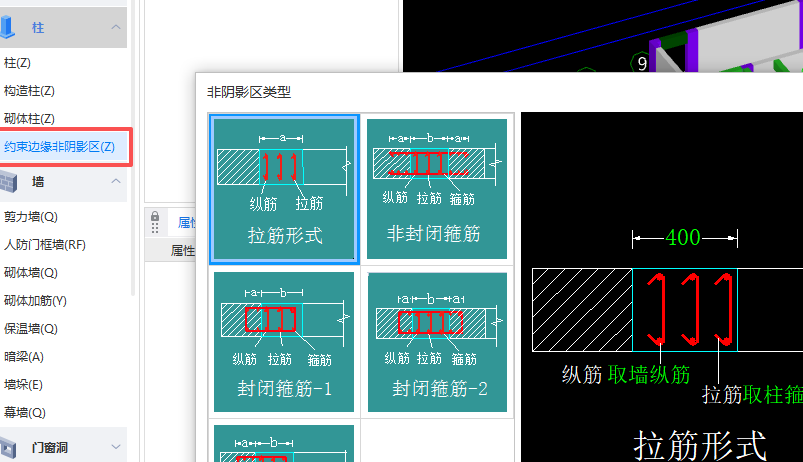Click the 门窗洞 section icon
This screenshot has width=803, height=462.
point(8,448)
